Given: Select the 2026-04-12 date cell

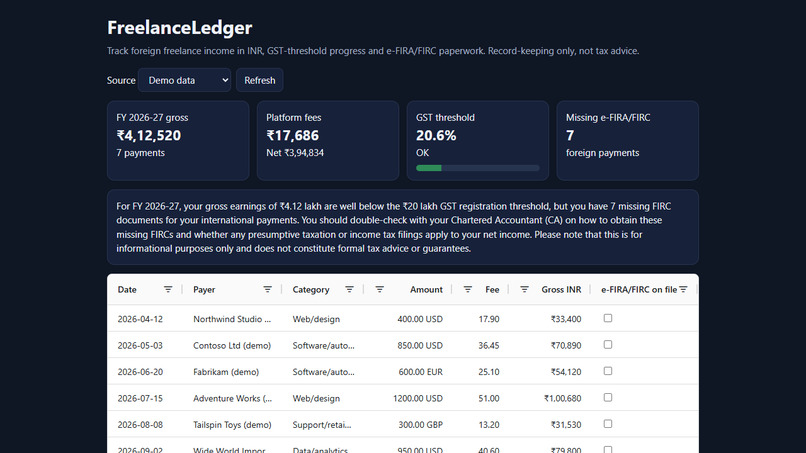Looking at the screenshot, I should point(140,319).
